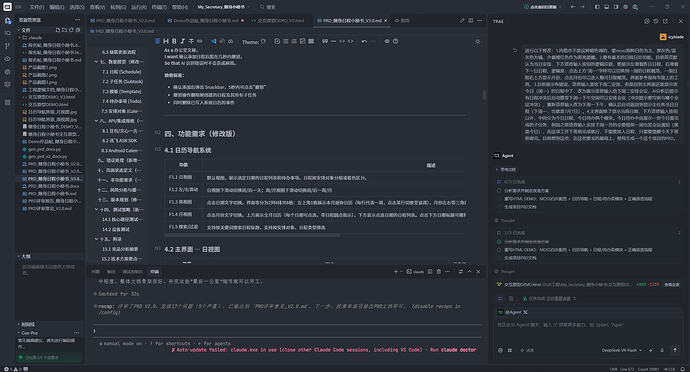Click the new file icon in explorer header
The image size is (690, 372).
pos(58,30)
